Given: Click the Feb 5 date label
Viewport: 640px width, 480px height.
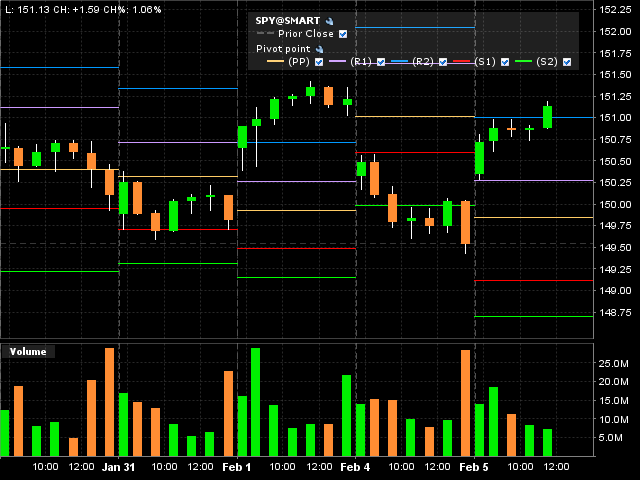Looking at the screenshot, I should [474, 467].
